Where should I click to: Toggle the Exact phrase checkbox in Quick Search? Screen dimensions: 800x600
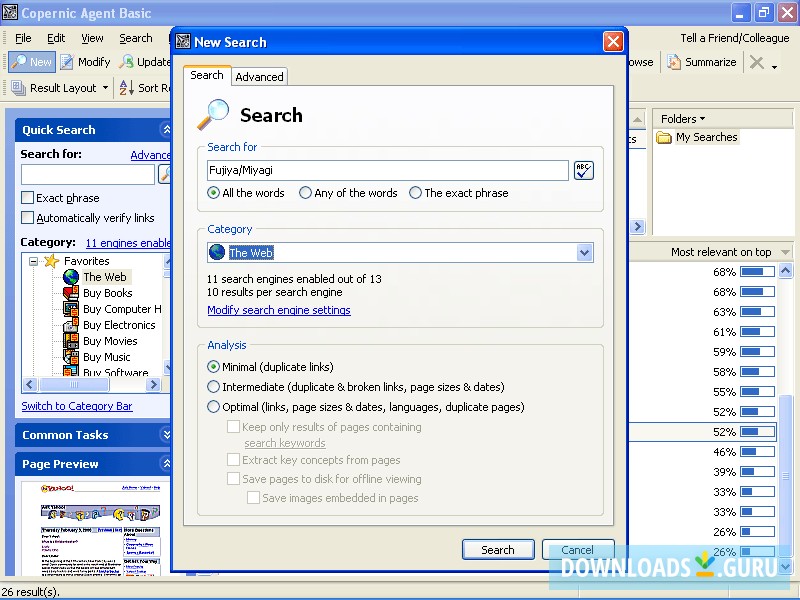coord(28,197)
